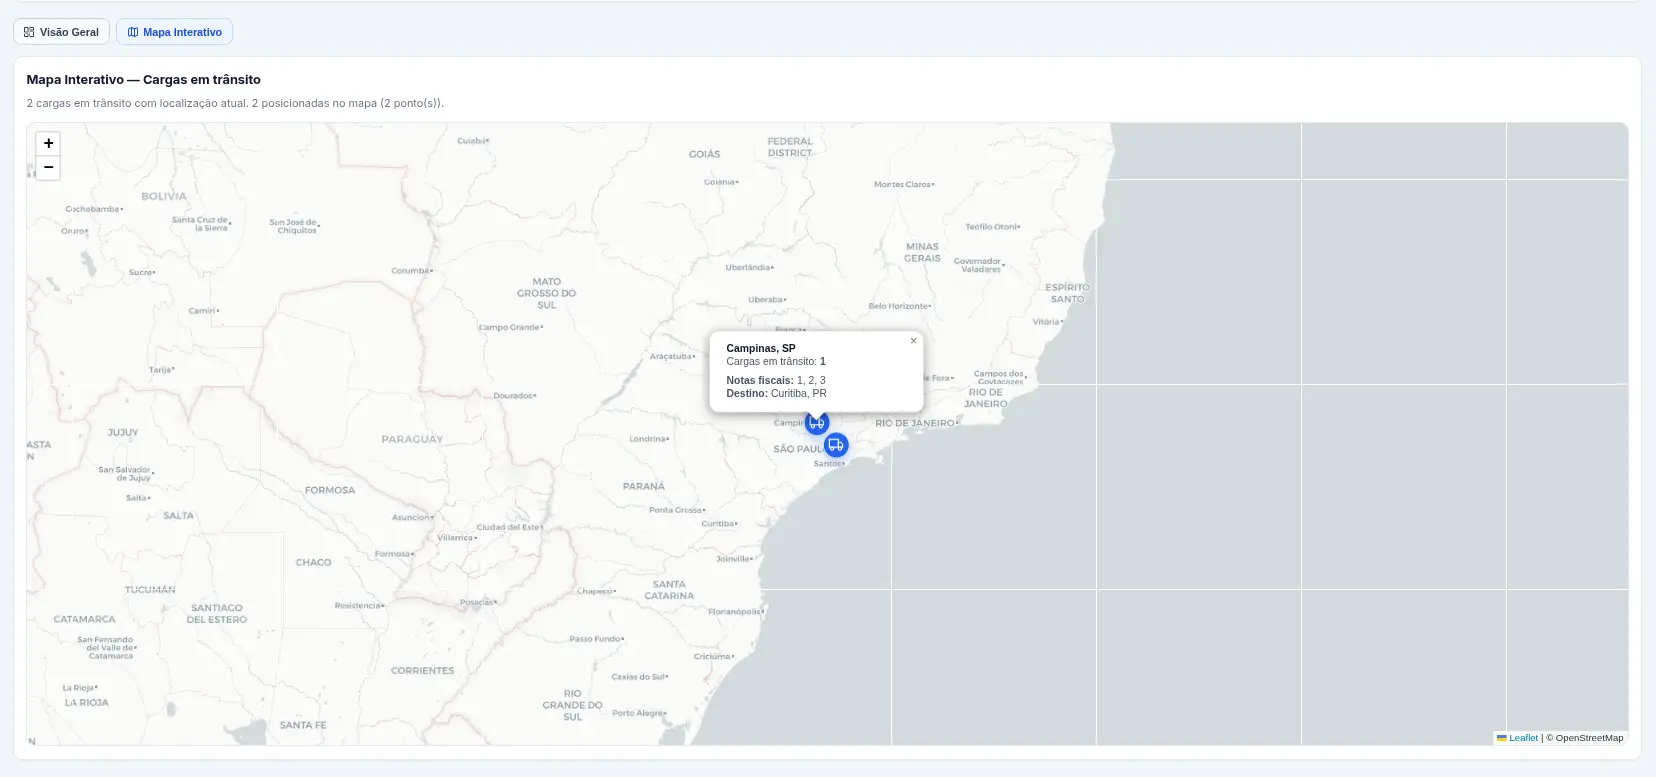Image resolution: width=1656 pixels, height=777 pixels.
Task: Open the Leaflet attribution link
Action: 1523,738
